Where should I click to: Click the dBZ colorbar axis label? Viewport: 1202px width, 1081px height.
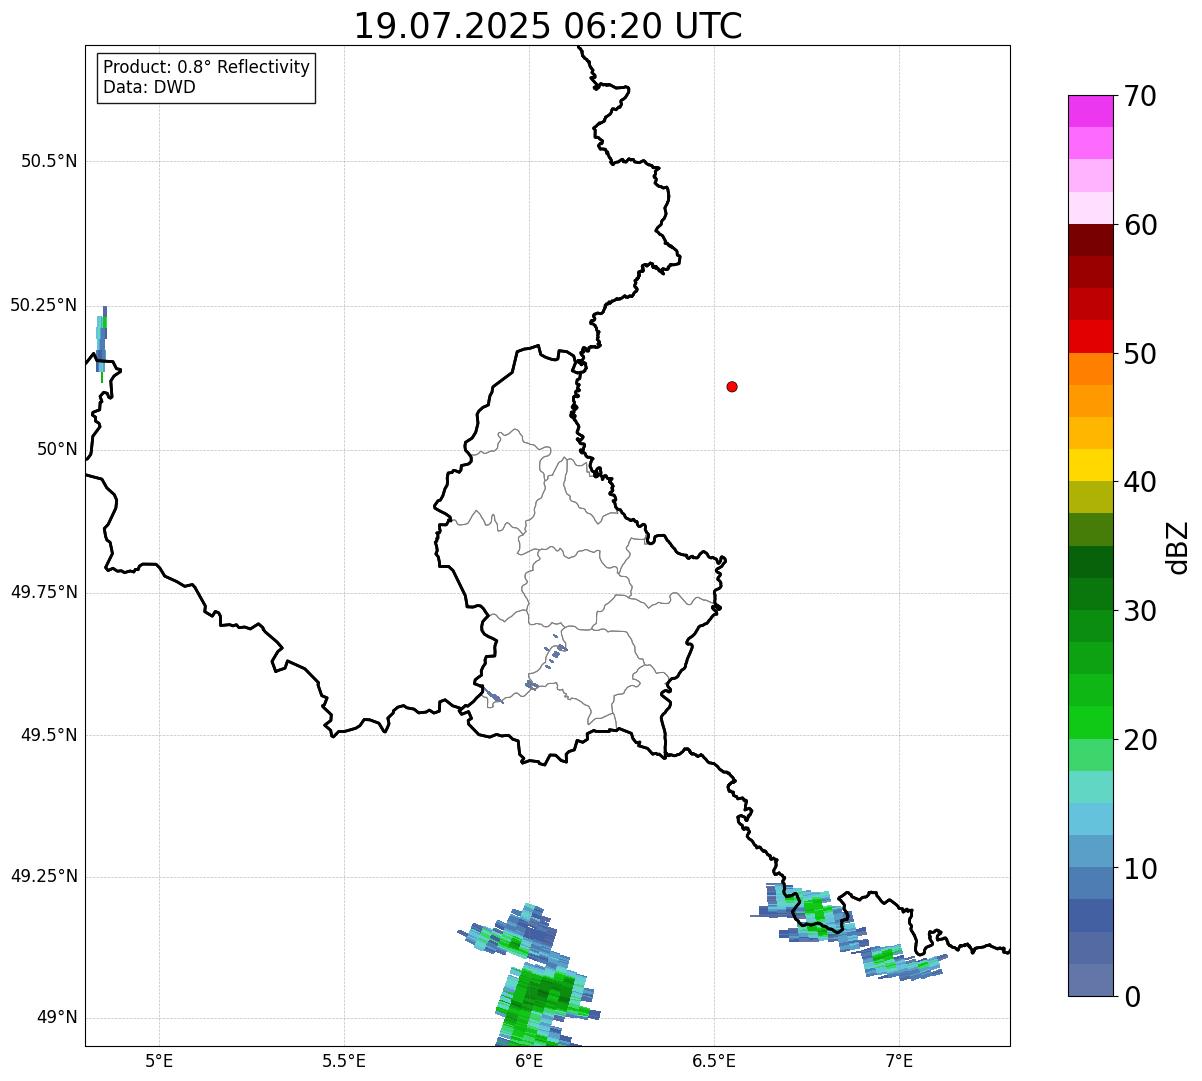coord(1178,547)
